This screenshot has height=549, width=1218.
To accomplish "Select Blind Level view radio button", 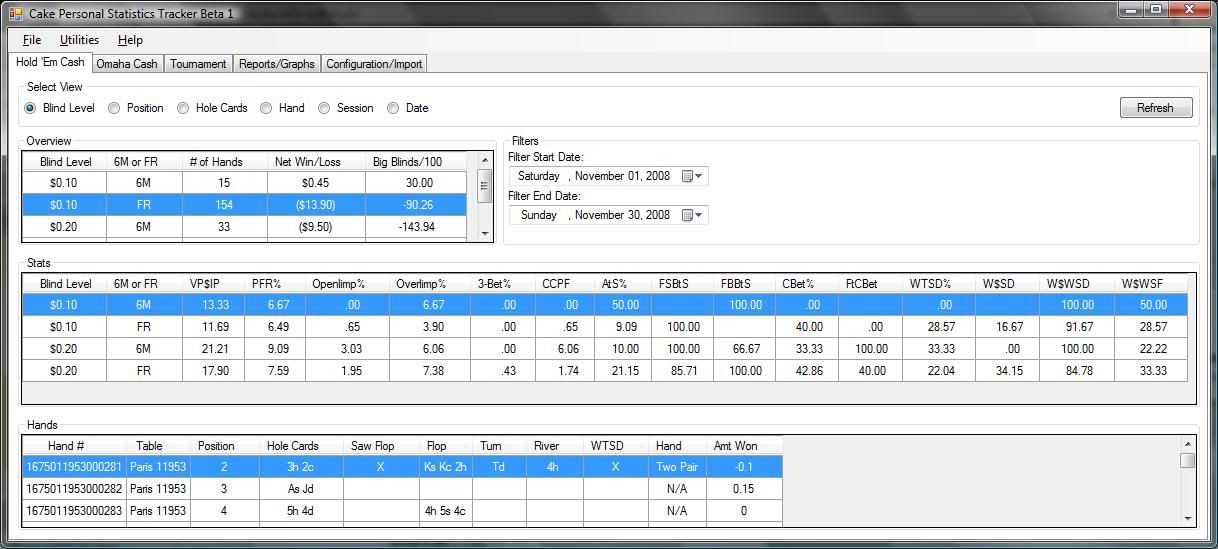I will pyautogui.click(x=30, y=108).
